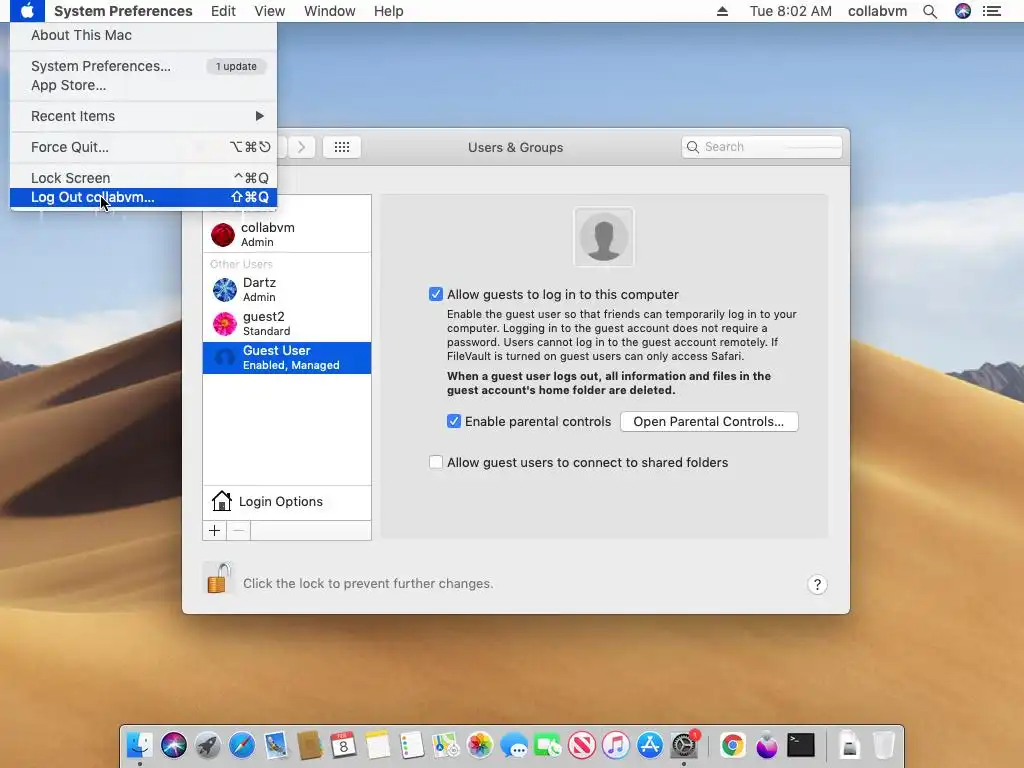
Task: Open Finder from the Dock
Action: pos(139,745)
